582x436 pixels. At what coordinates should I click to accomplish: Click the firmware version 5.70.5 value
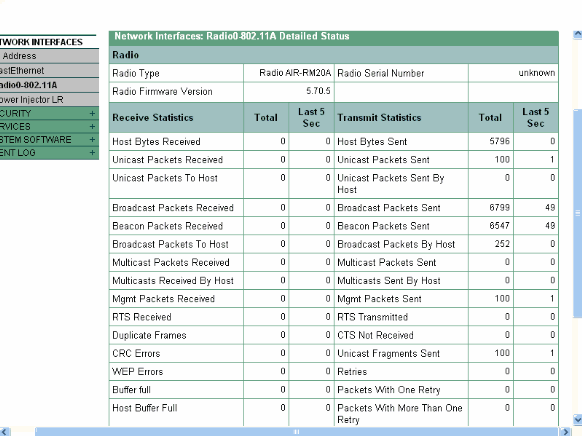point(318,91)
